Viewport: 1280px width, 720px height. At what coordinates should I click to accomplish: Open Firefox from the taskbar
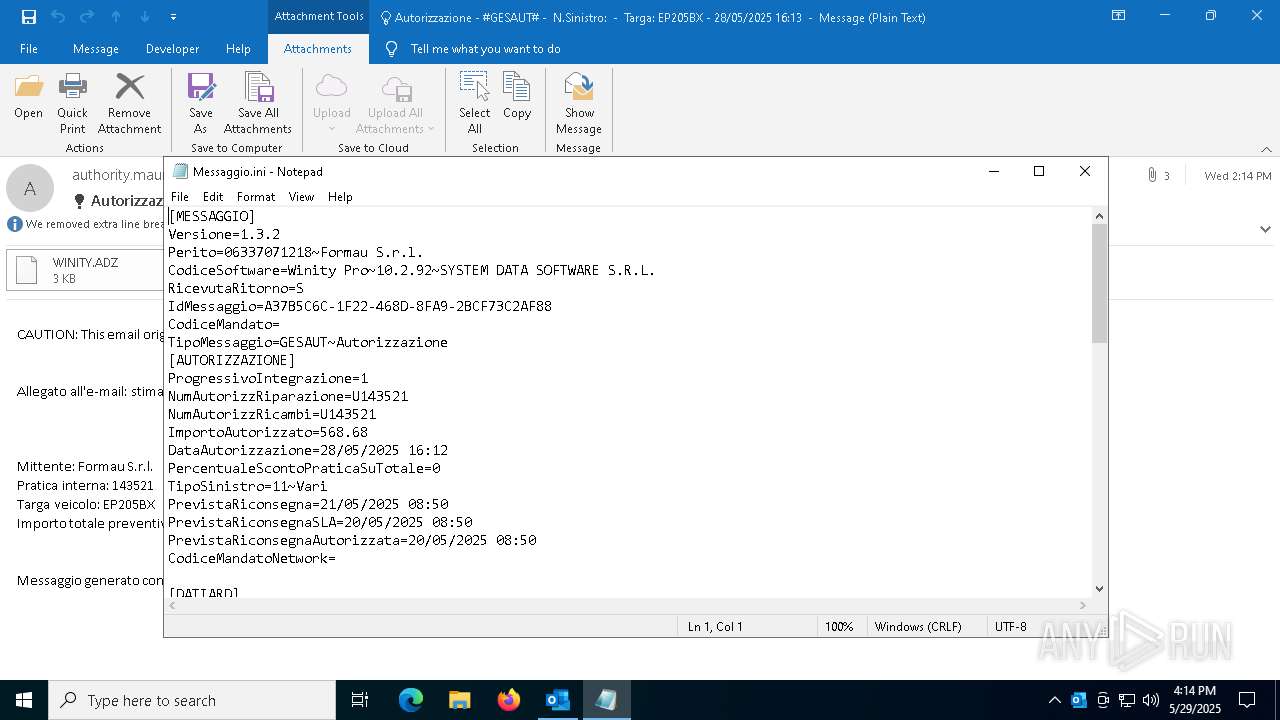coord(509,700)
